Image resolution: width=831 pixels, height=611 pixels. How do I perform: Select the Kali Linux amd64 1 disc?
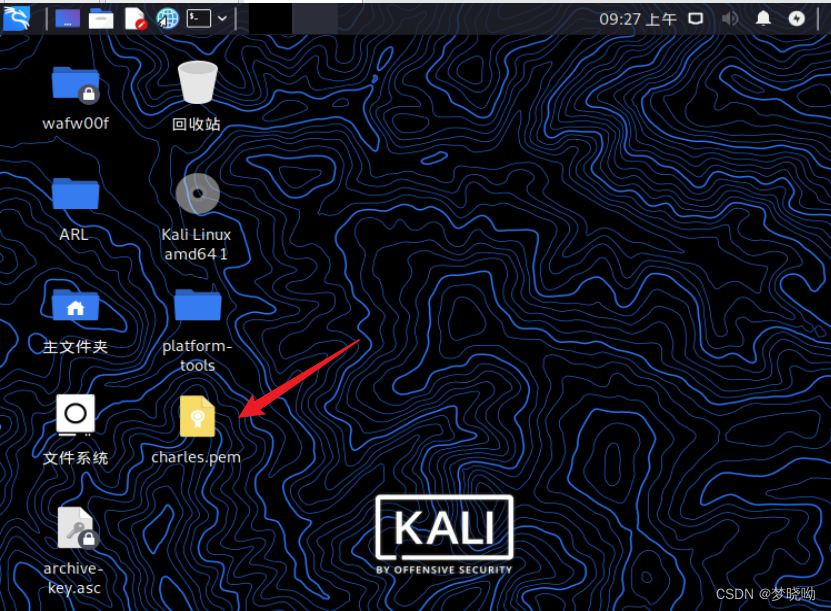pyautogui.click(x=198, y=194)
